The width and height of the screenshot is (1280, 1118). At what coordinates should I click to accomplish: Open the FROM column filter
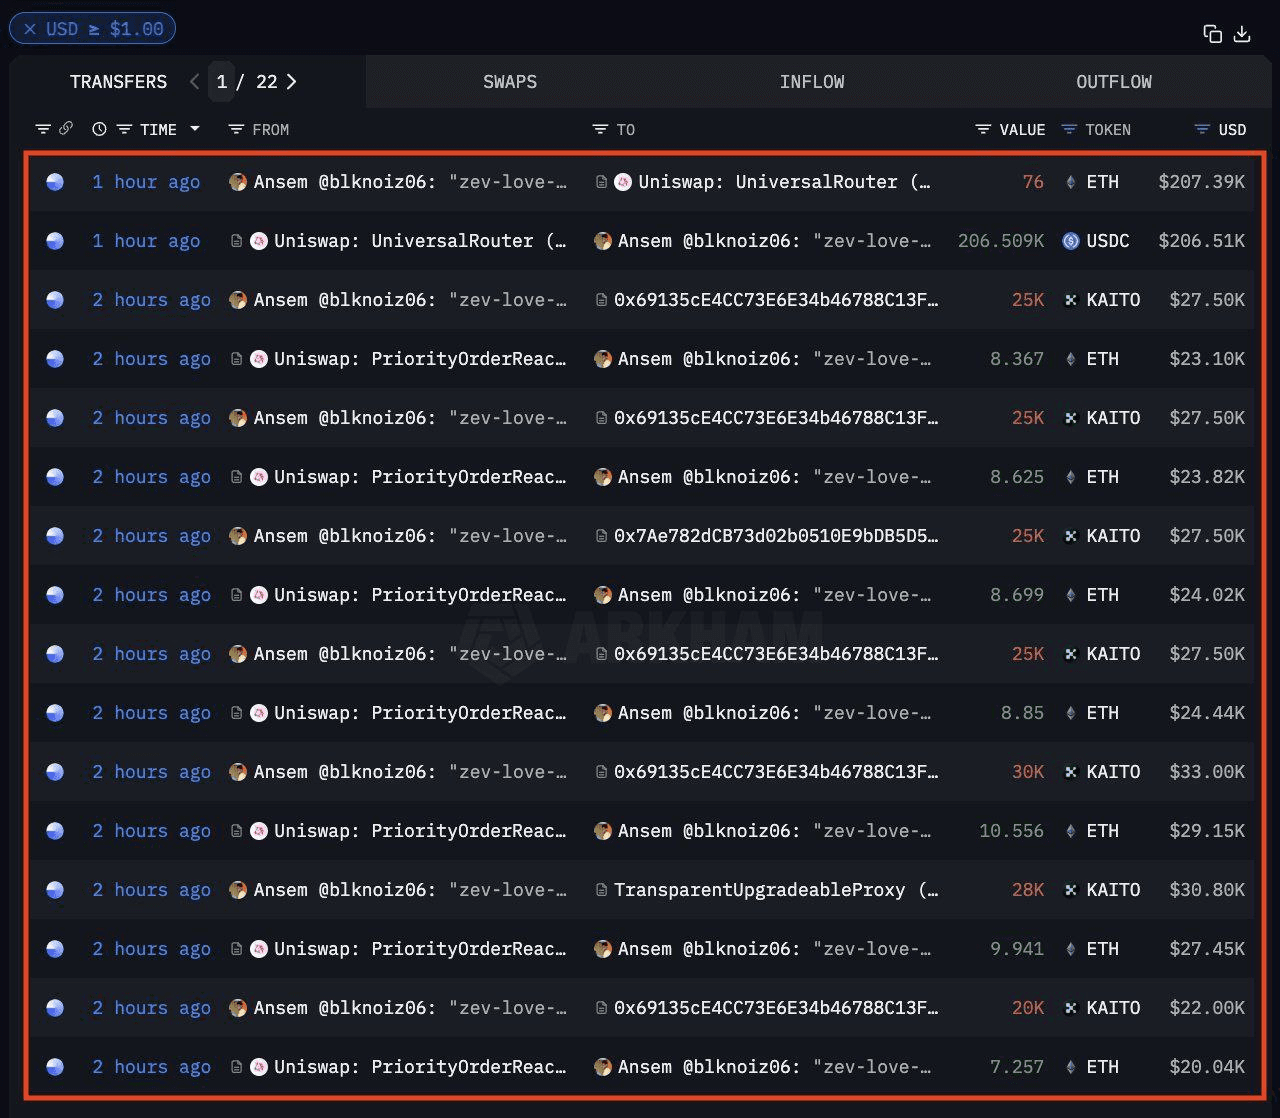tap(236, 130)
